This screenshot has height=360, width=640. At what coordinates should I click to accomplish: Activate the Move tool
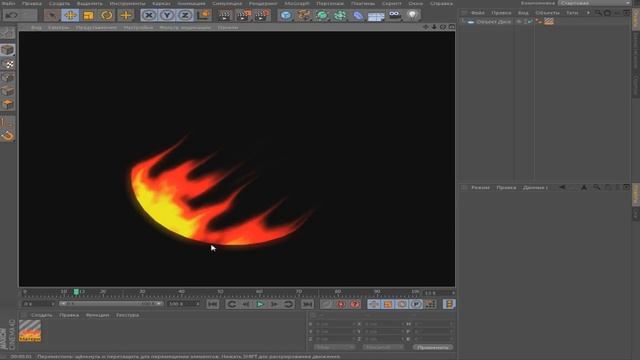[70, 16]
